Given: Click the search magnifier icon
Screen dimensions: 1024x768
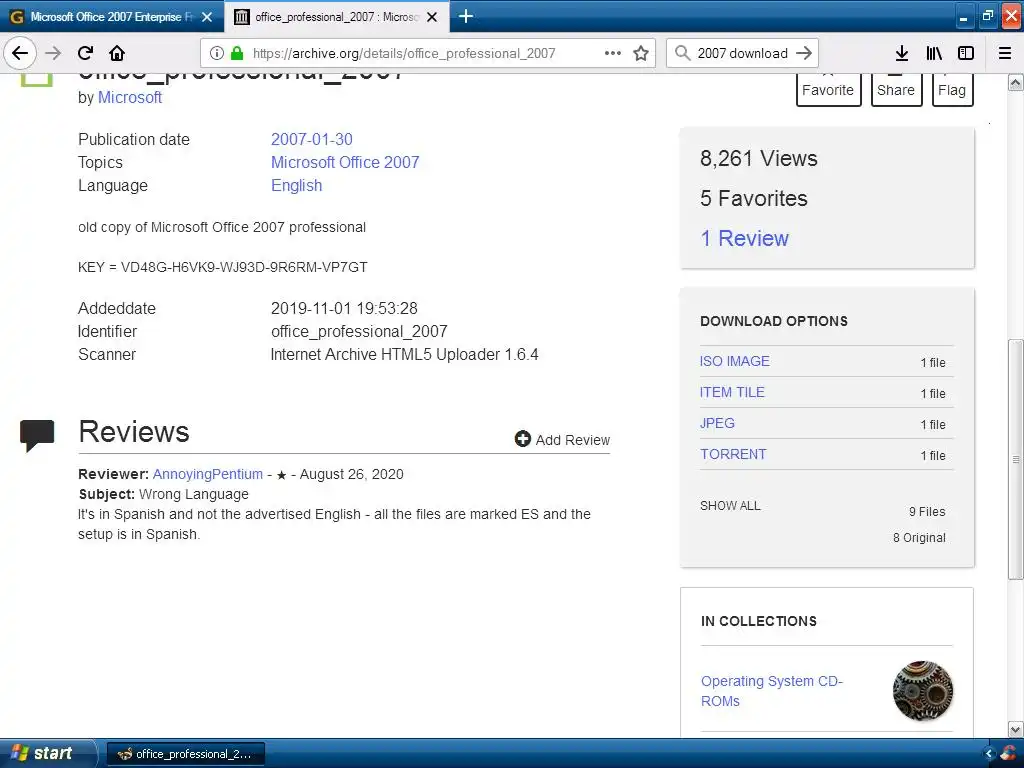Looking at the screenshot, I should pyautogui.click(x=682, y=53).
